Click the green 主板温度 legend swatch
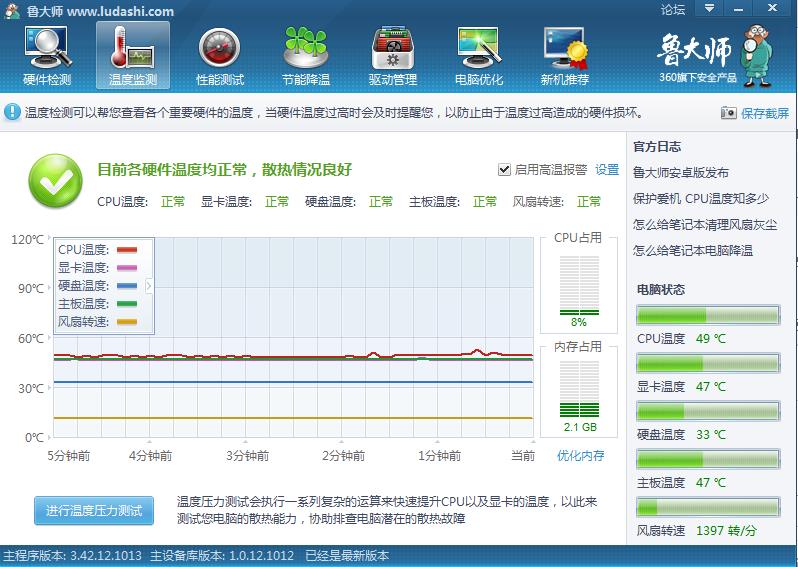Screen dimensions: 798x567 127,304
